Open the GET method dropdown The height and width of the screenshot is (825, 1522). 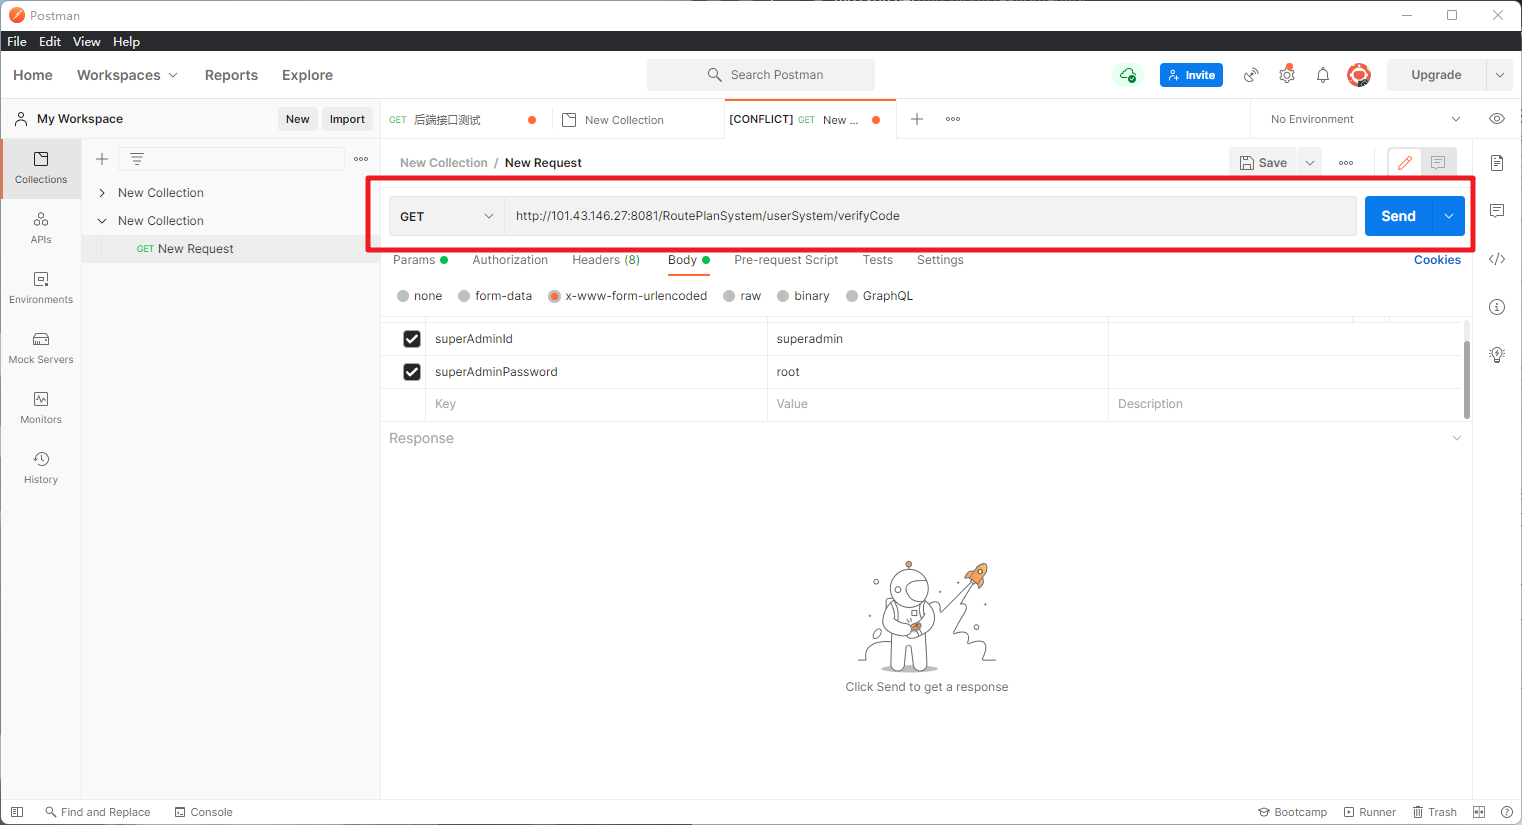pos(447,216)
